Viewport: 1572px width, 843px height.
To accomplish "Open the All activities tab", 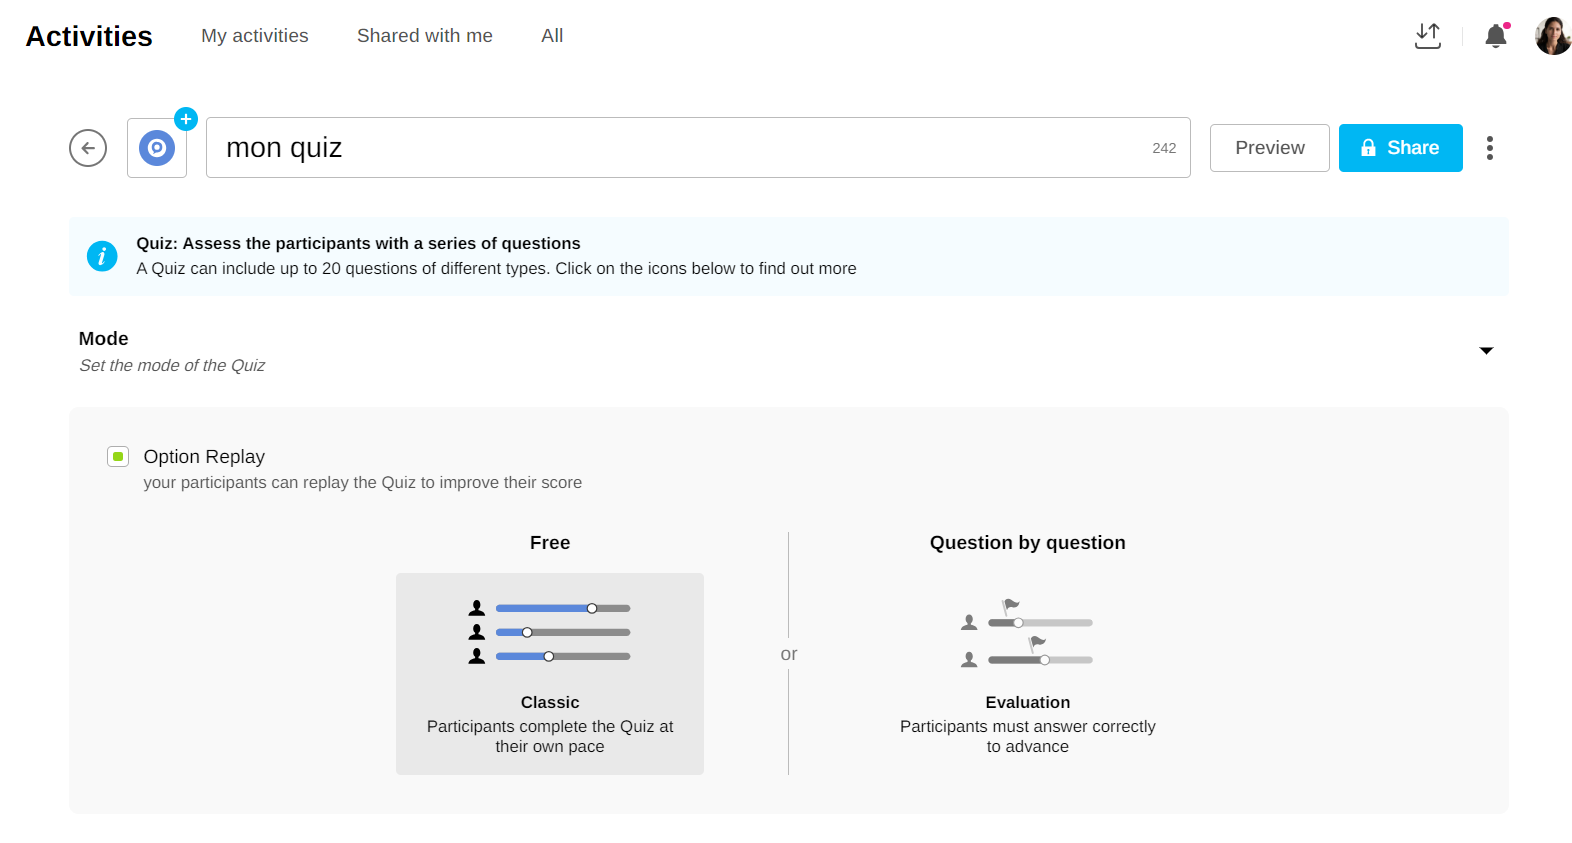I will tap(552, 36).
